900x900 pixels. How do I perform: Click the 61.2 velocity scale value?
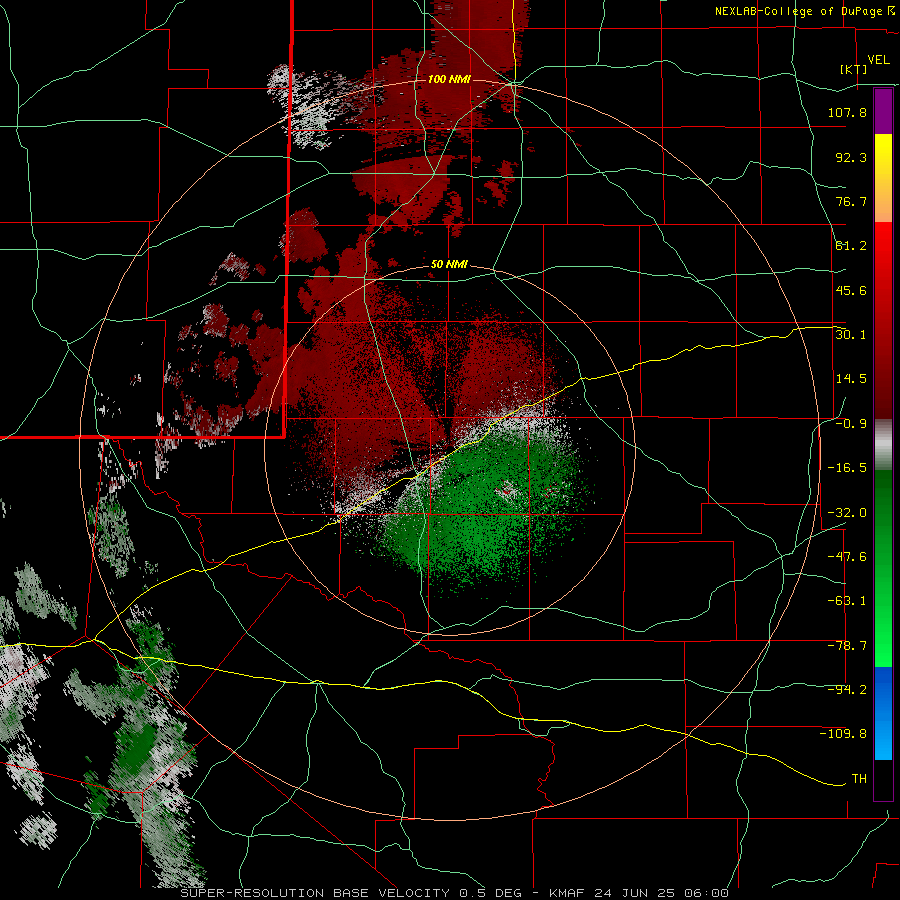tap(851, 246)
